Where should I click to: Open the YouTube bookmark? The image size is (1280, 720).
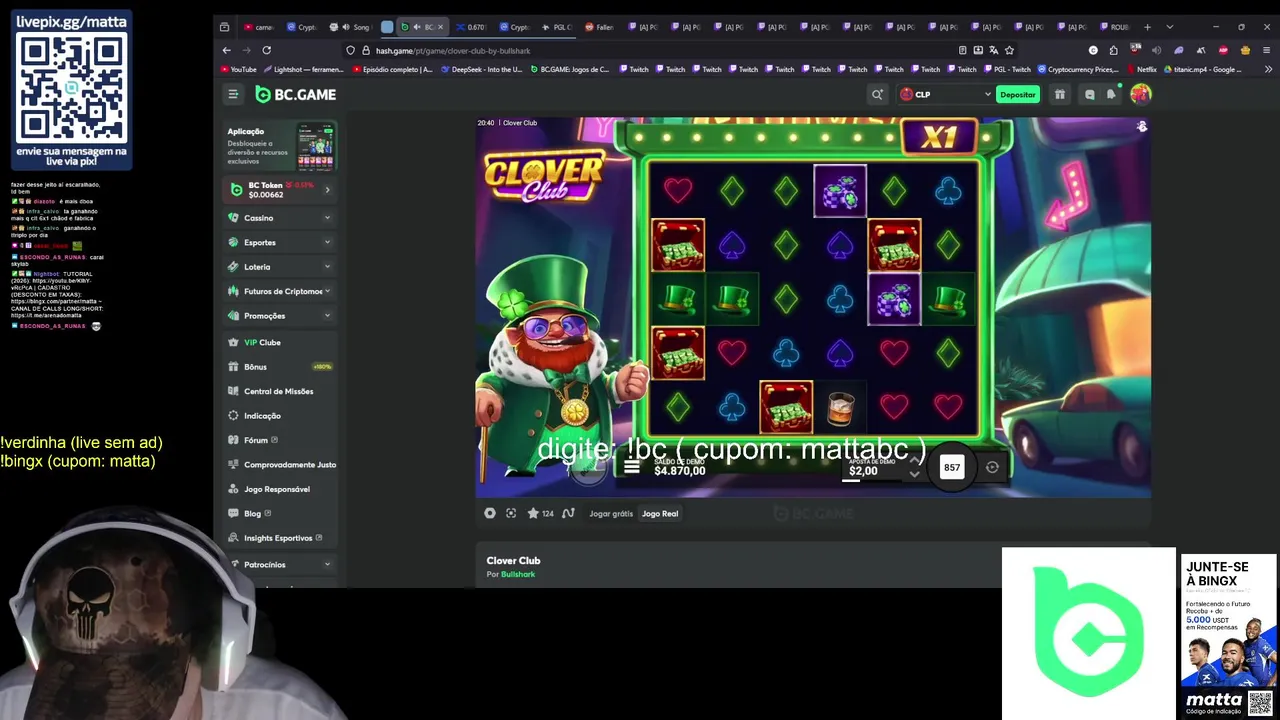pyautogui.click(x=239, y=70)
